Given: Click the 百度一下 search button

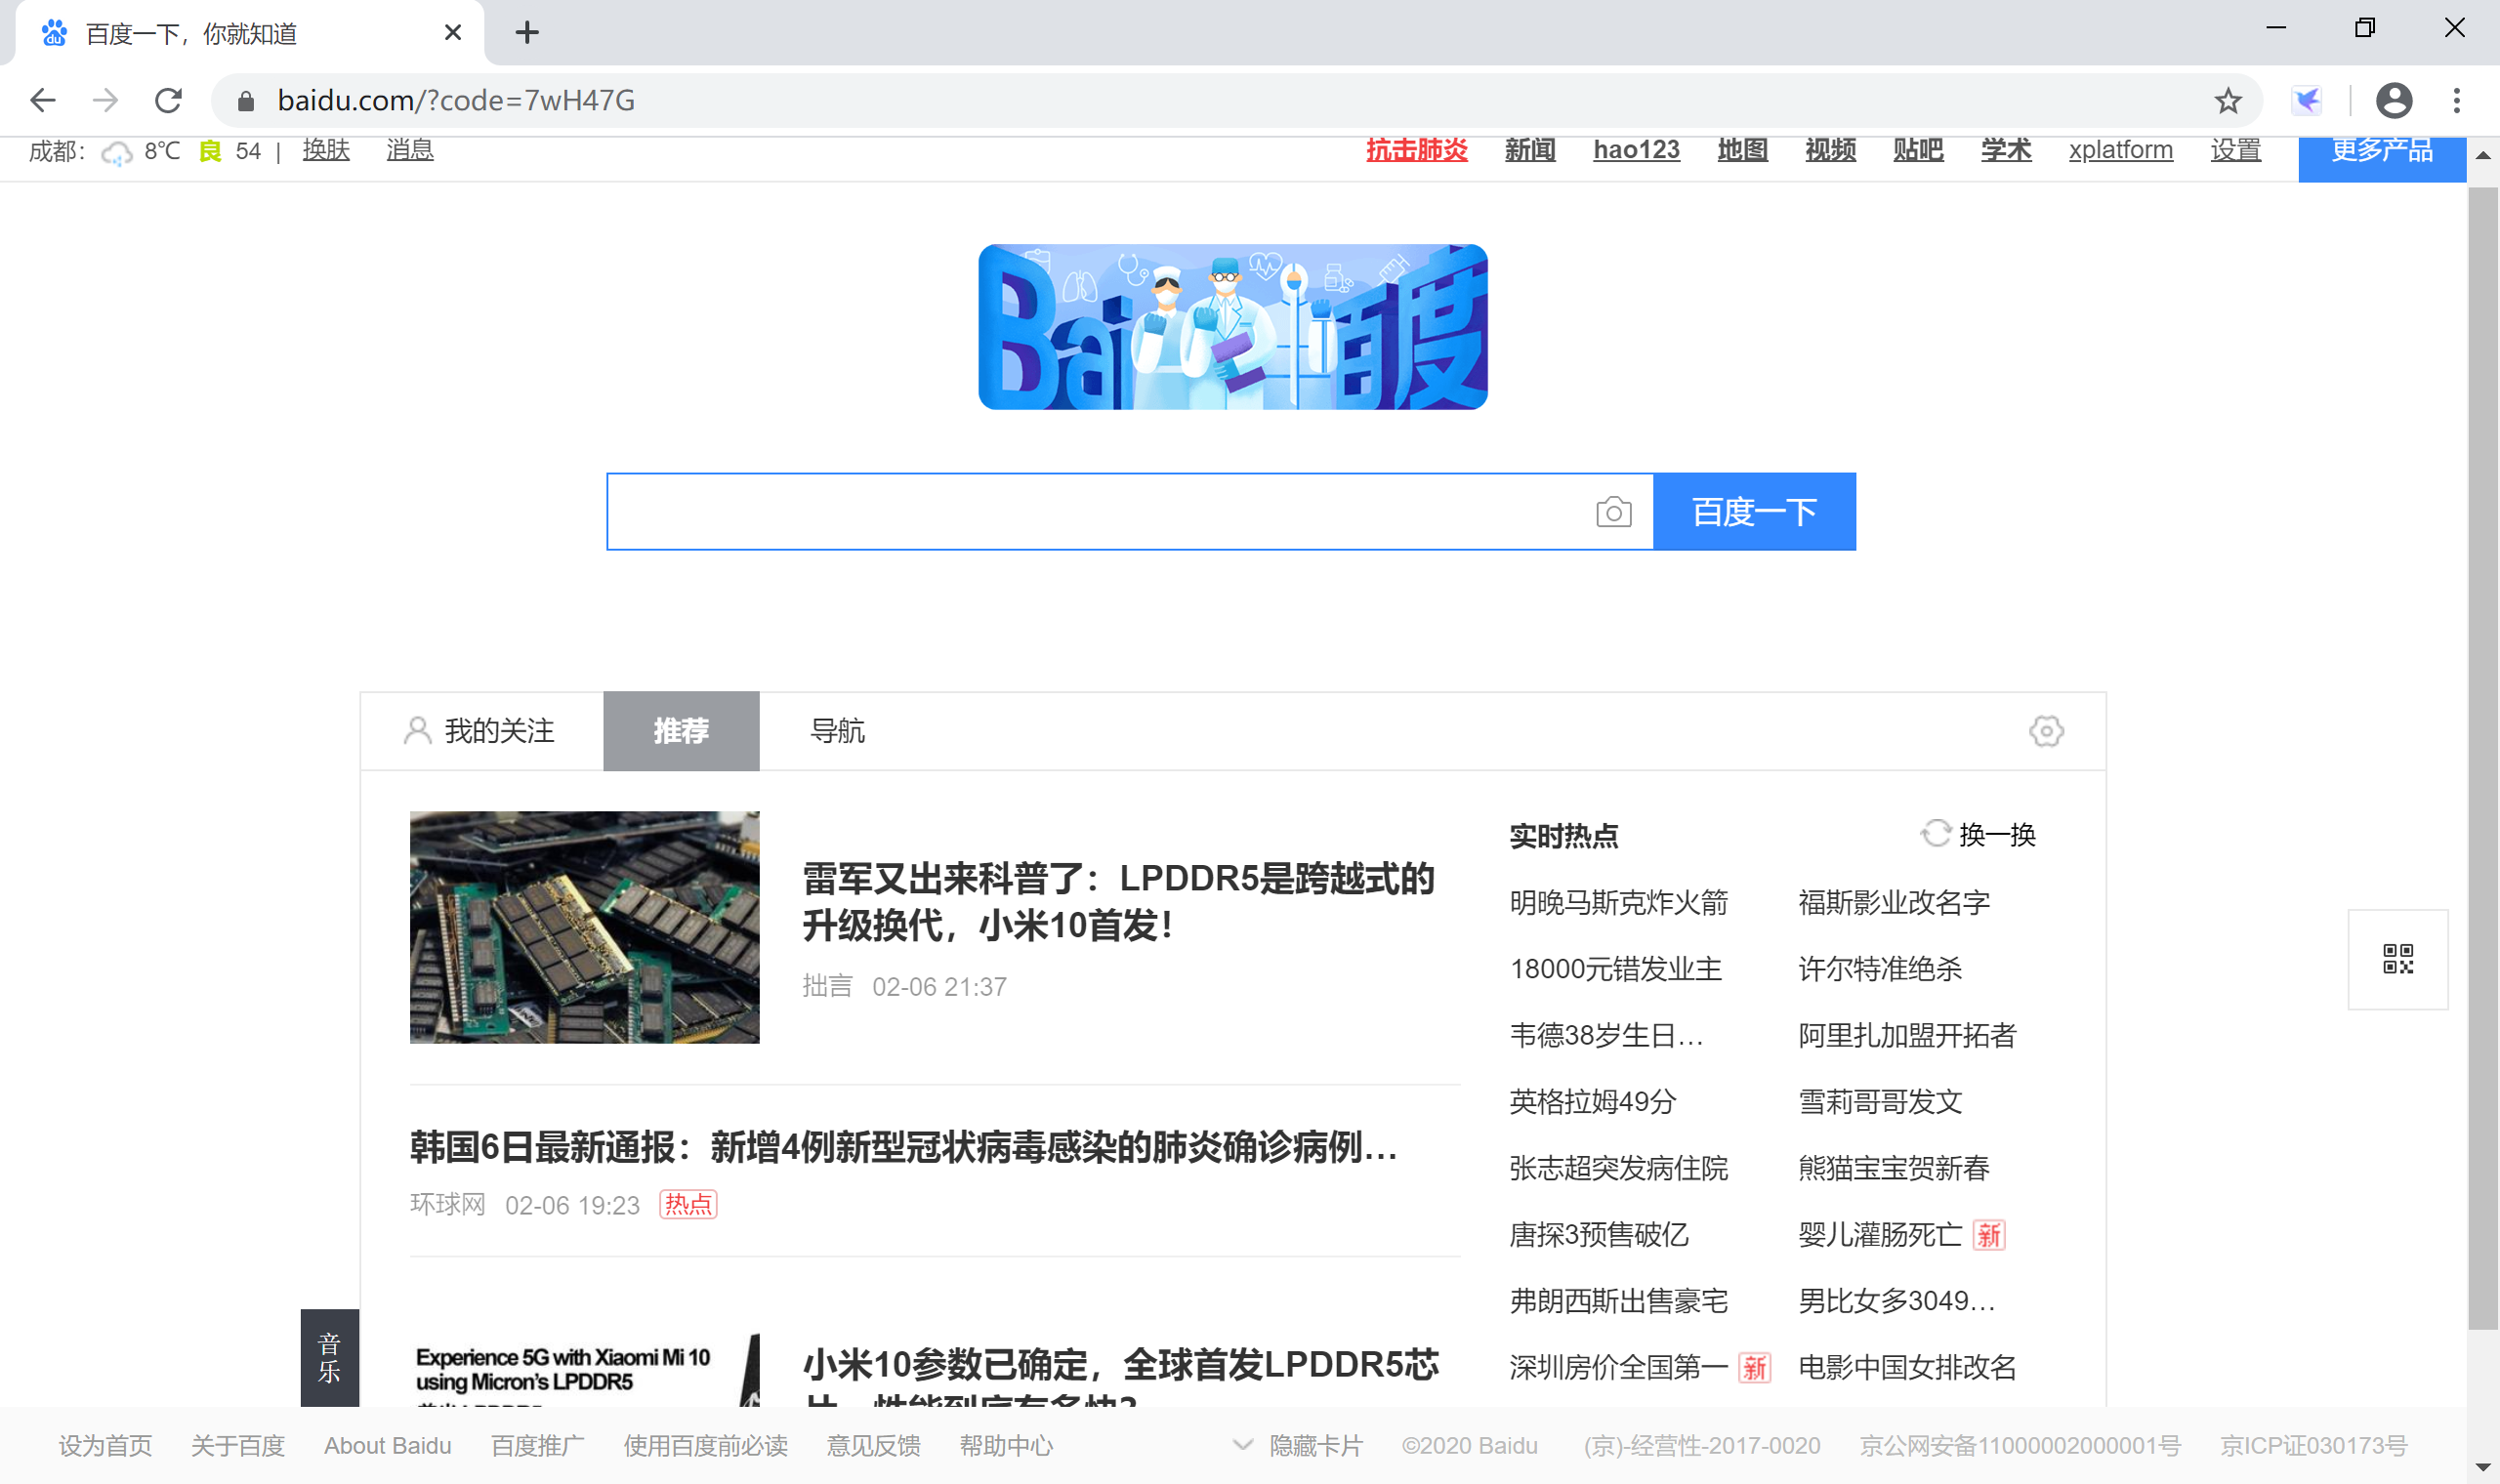Looking at the screenshot, I should [1754, 512].
